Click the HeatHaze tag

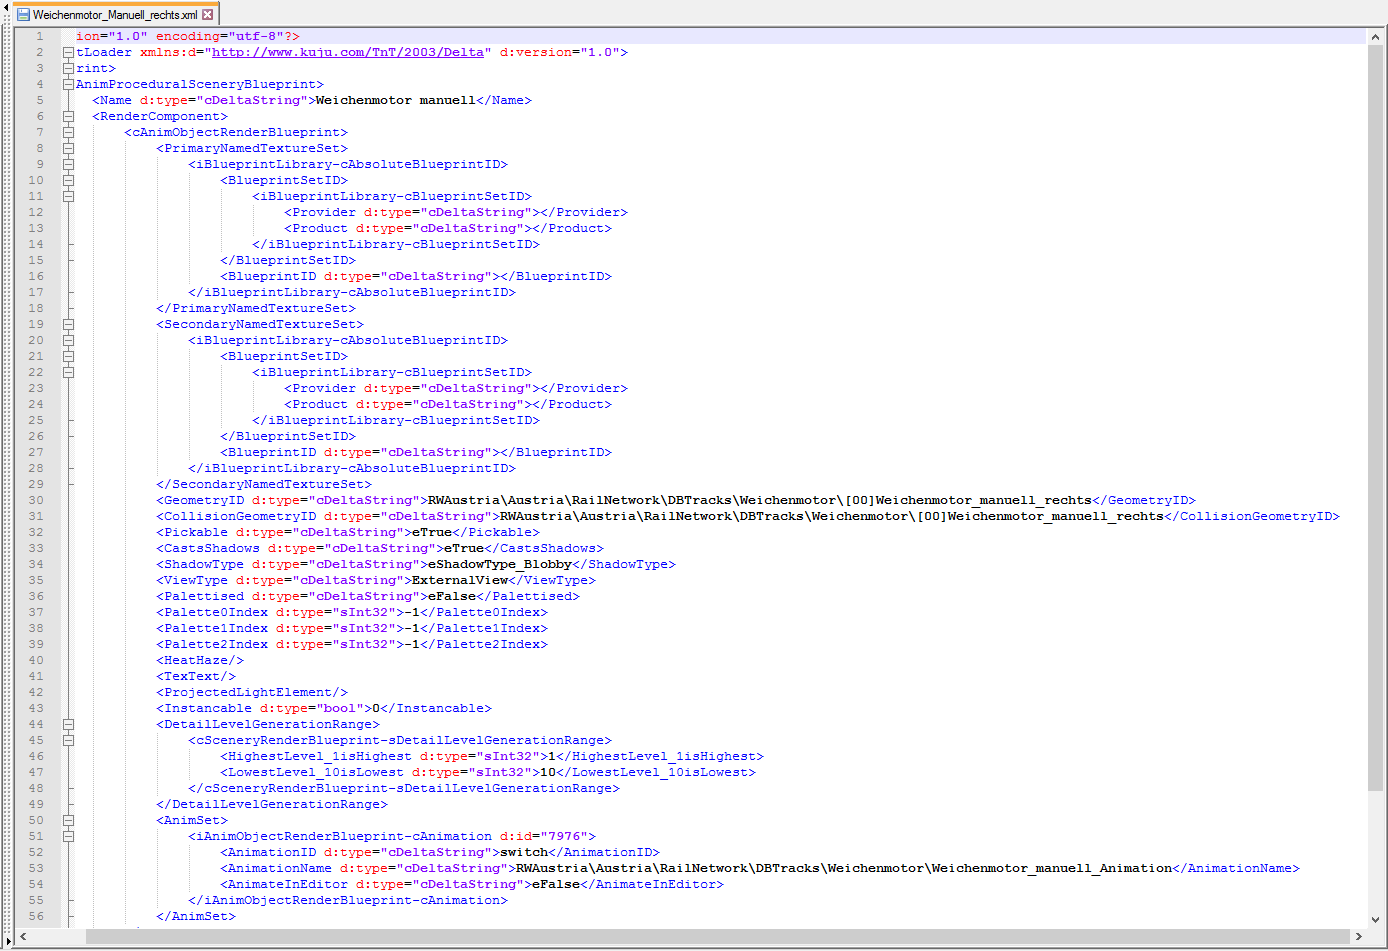200,660
